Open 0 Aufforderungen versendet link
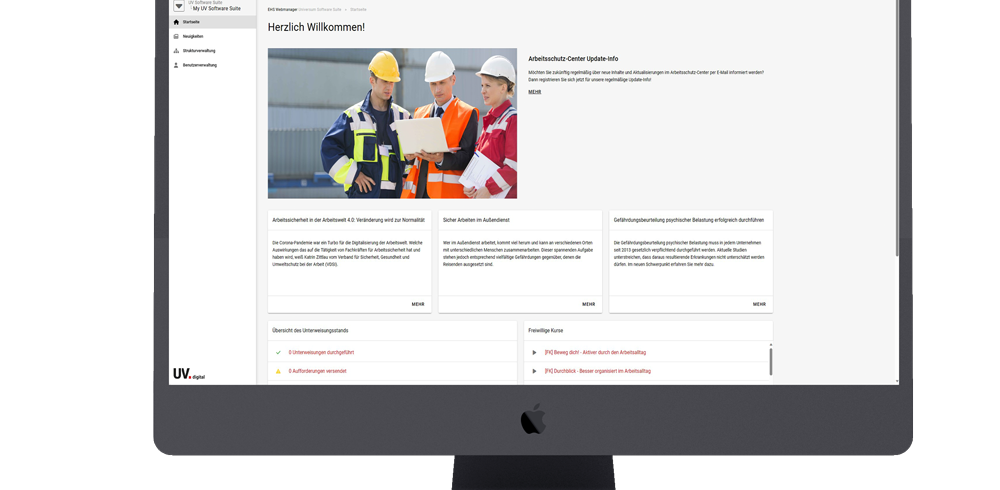Screen dimensions: 1000x490 (x=318, y=371)
